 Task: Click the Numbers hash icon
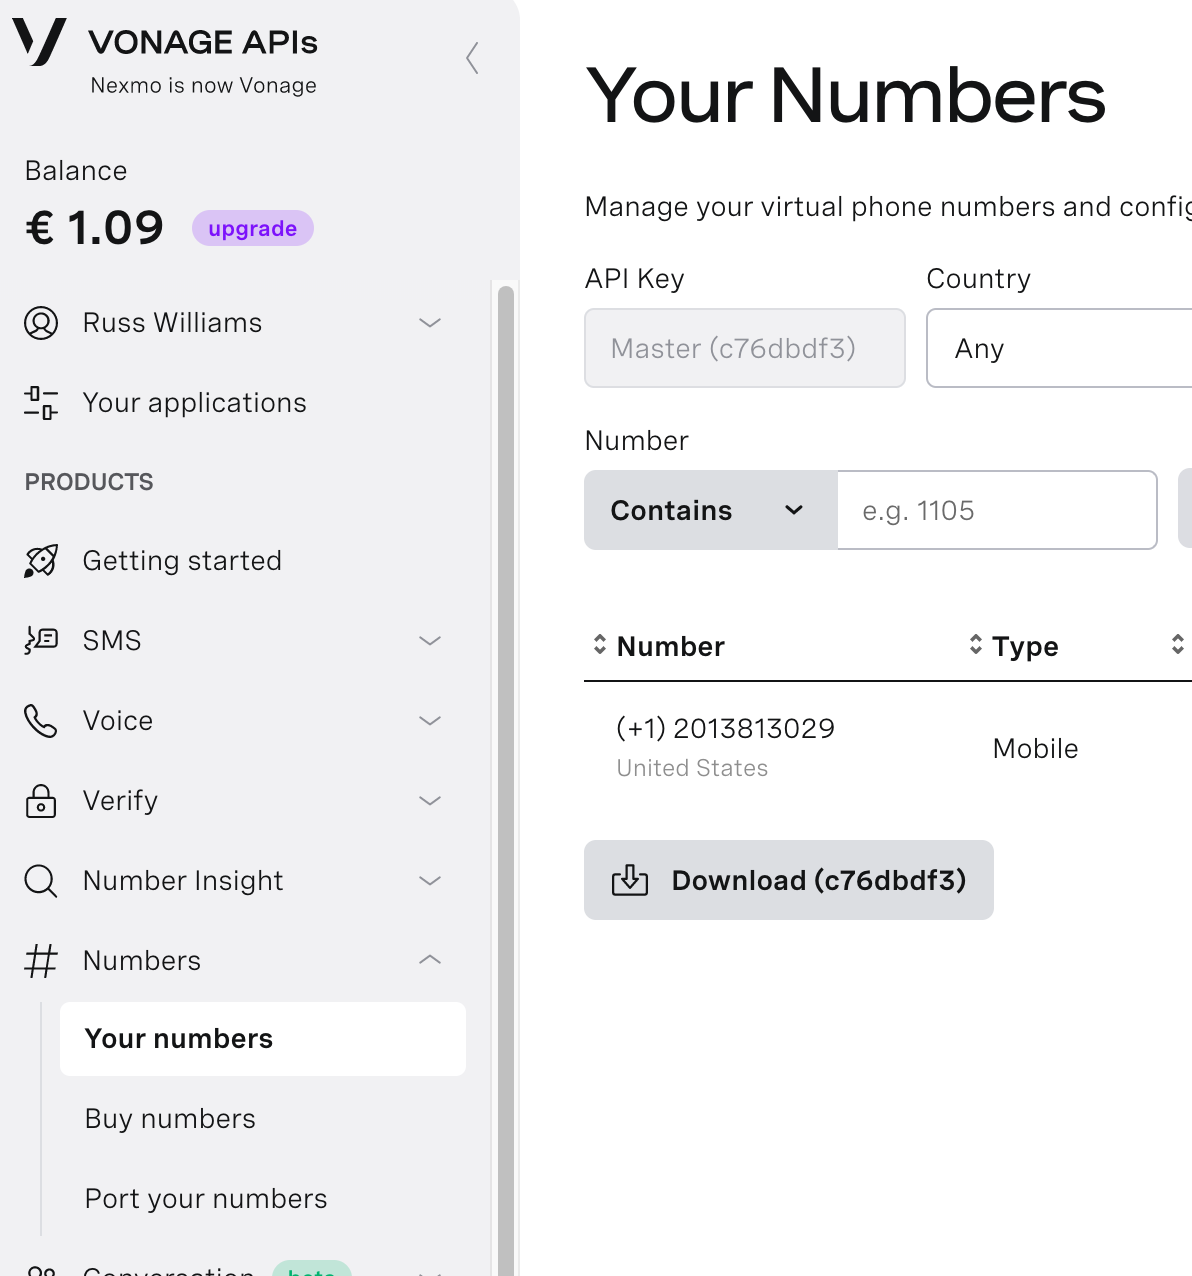41,961
